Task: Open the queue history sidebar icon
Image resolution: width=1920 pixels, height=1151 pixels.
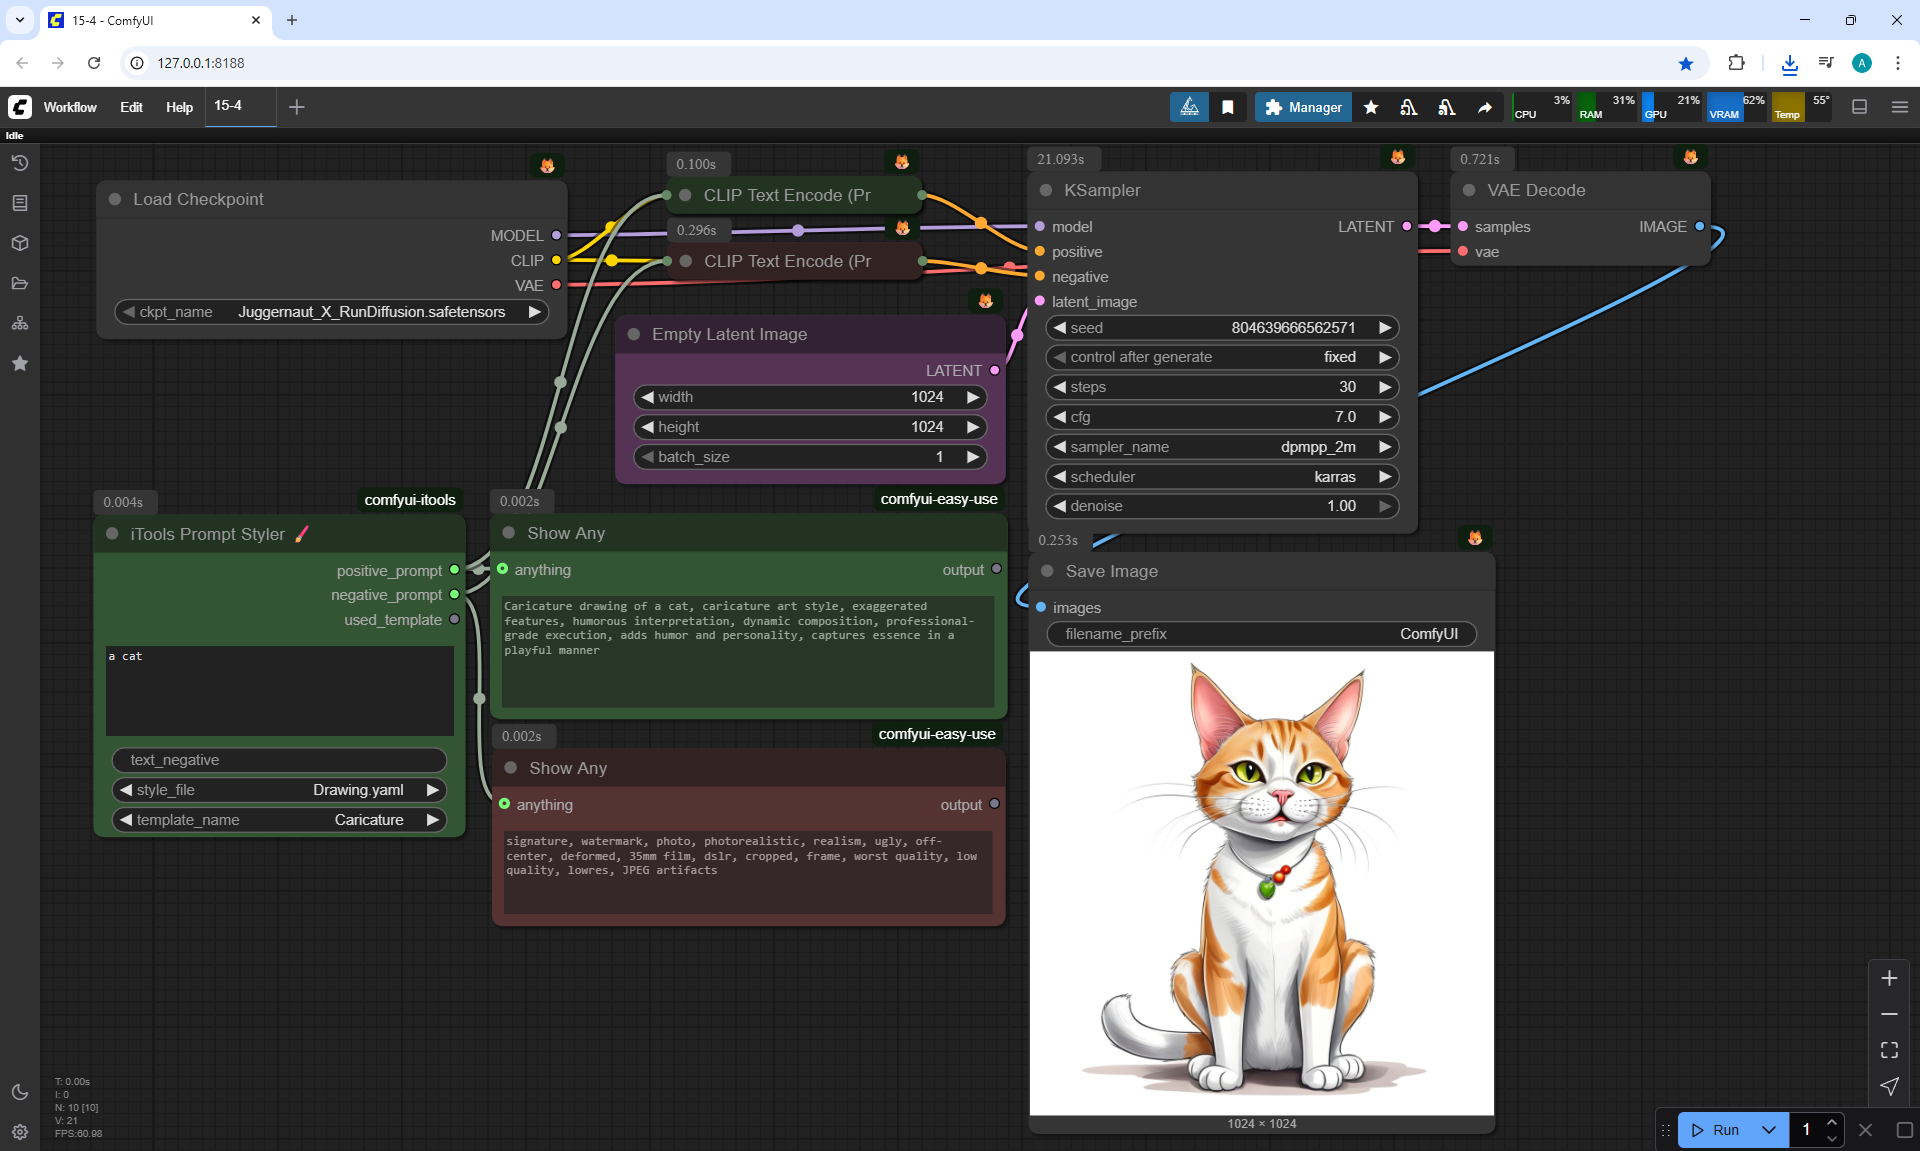Action: coord(20,163)
